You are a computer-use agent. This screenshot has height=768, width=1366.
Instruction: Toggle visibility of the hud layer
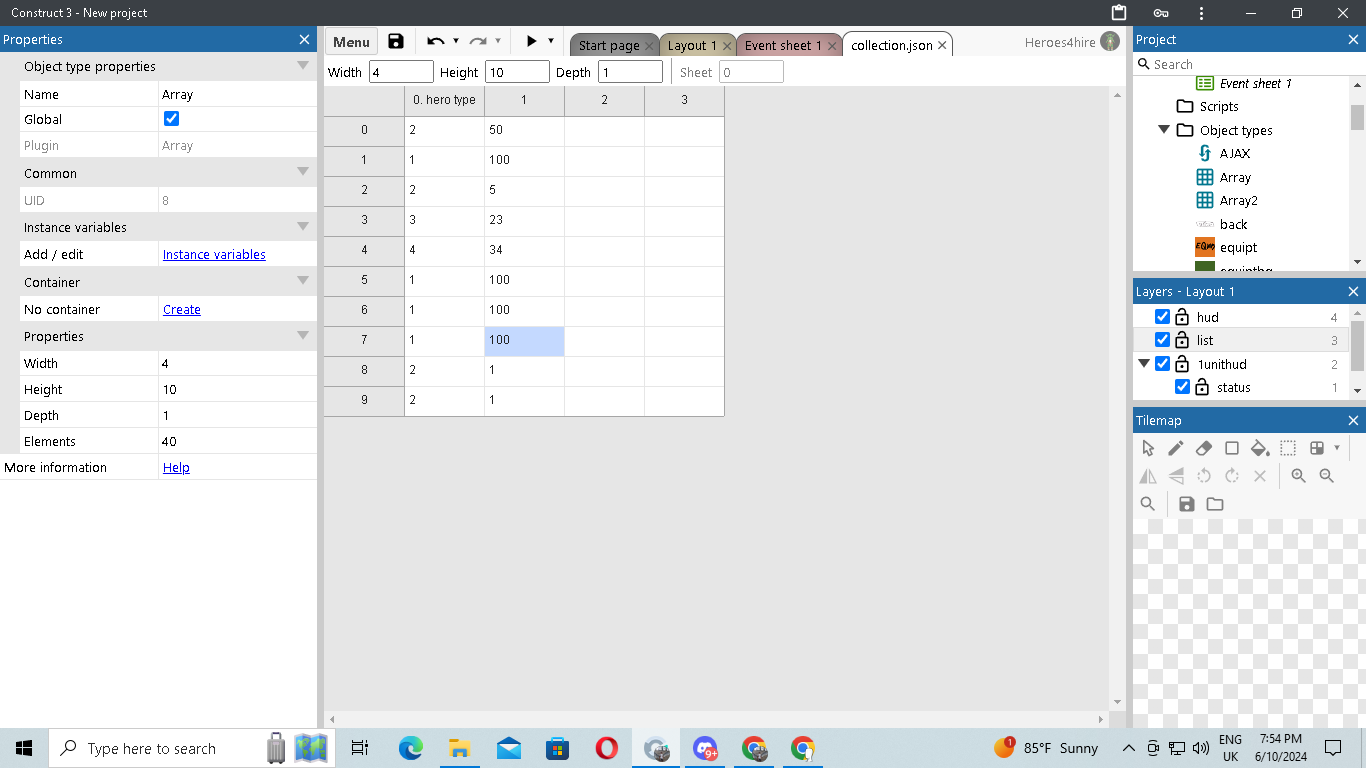pos(1162,317)
